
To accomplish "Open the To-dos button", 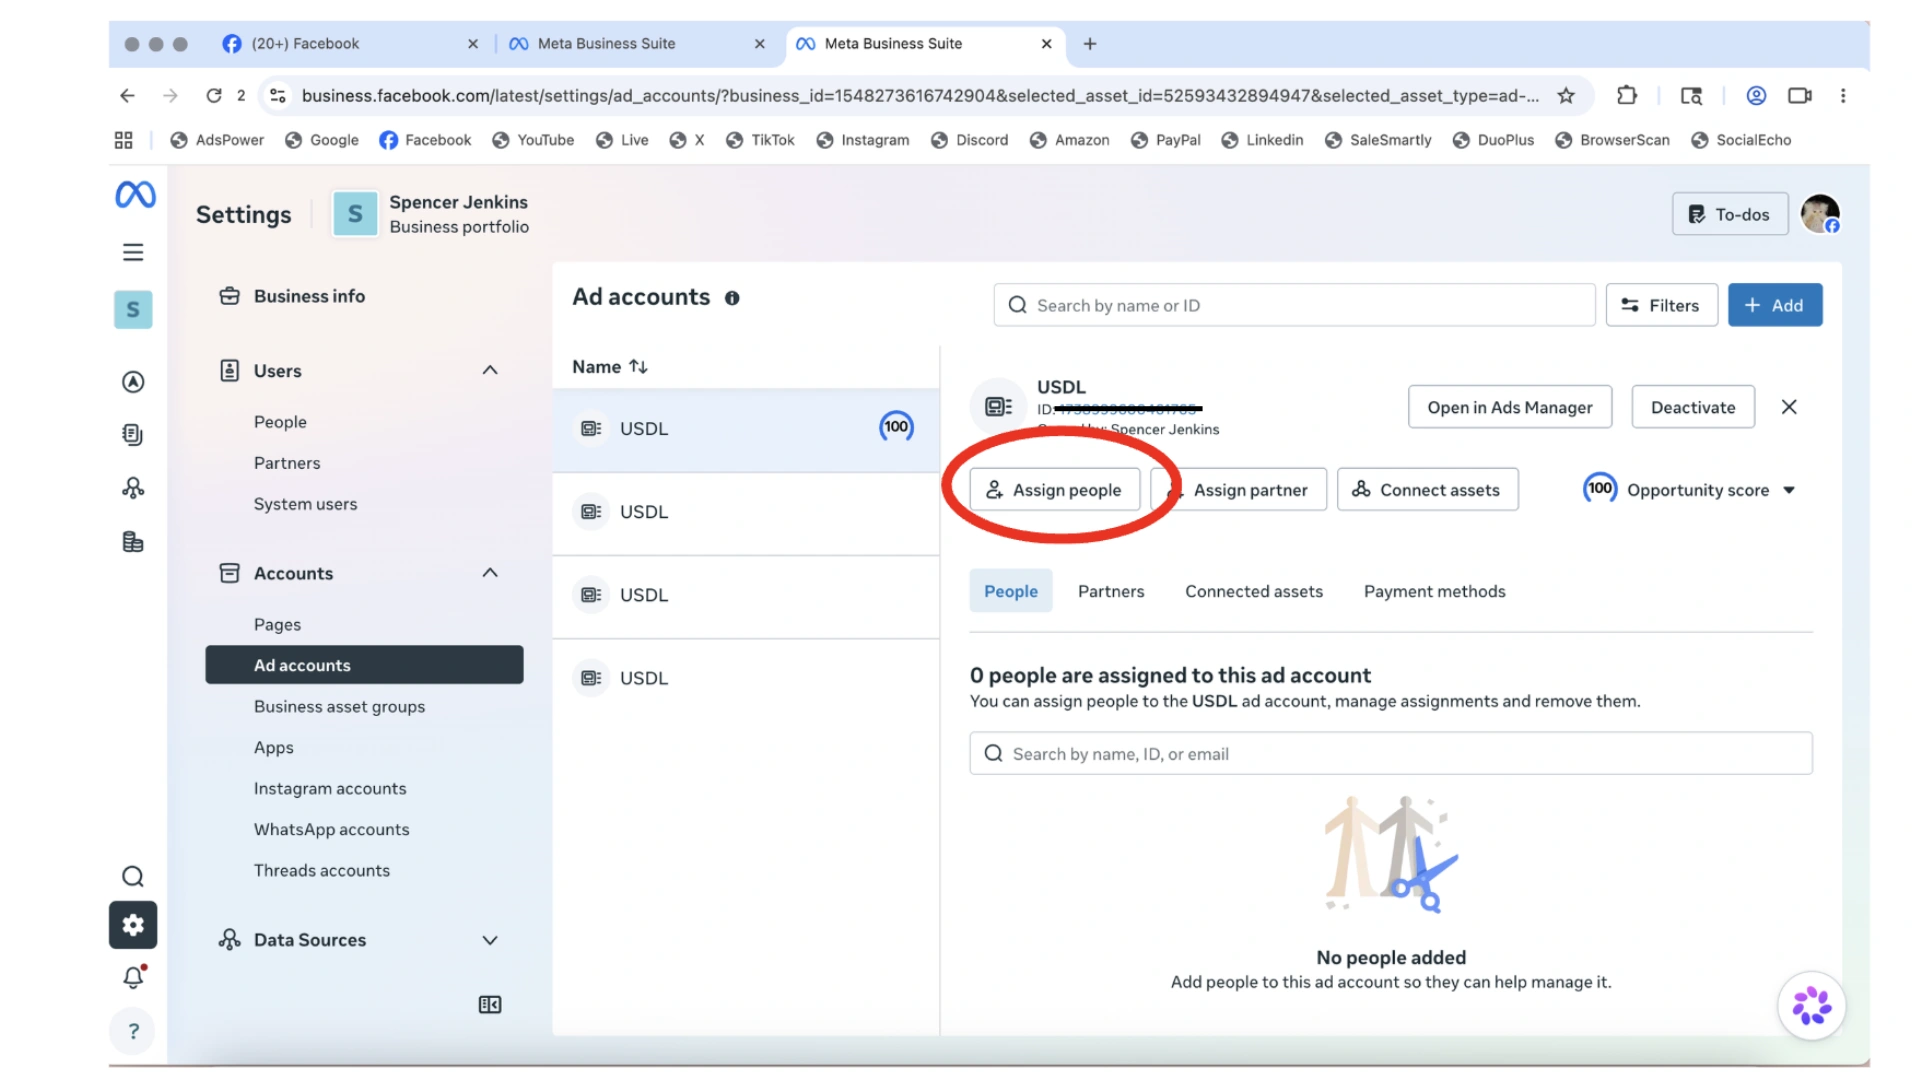I will tap(1729, 214).
